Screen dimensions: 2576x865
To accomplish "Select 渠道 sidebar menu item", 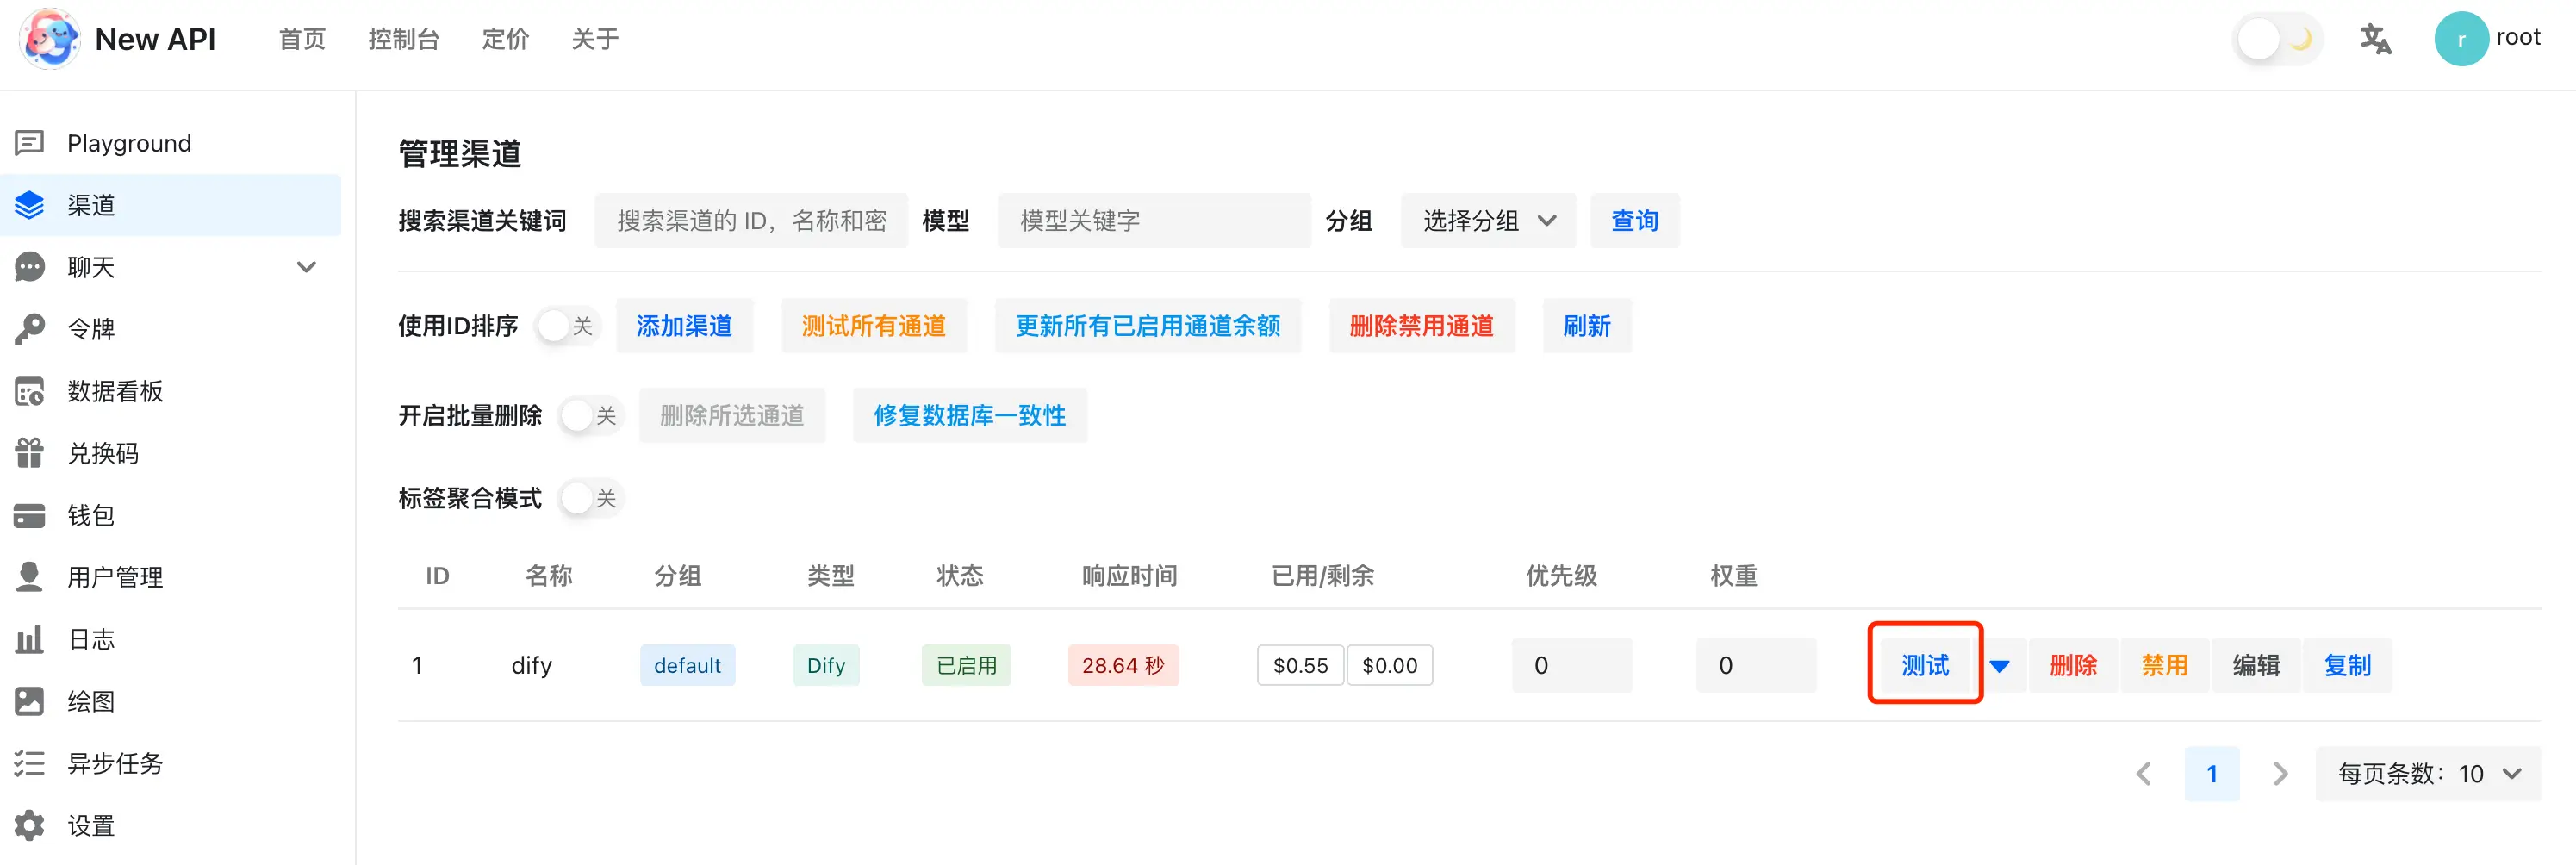I will 170,205.
